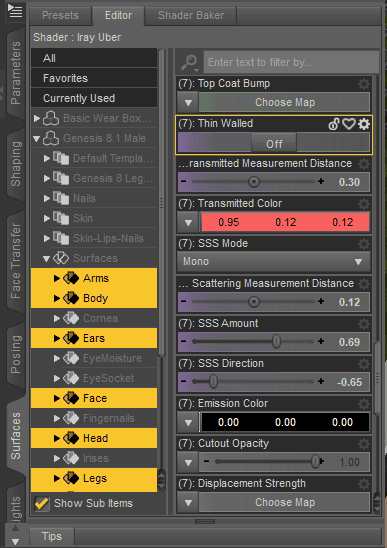
Task: Click Top Coat Bump Choose Map
Action: [x=285, y=103]
